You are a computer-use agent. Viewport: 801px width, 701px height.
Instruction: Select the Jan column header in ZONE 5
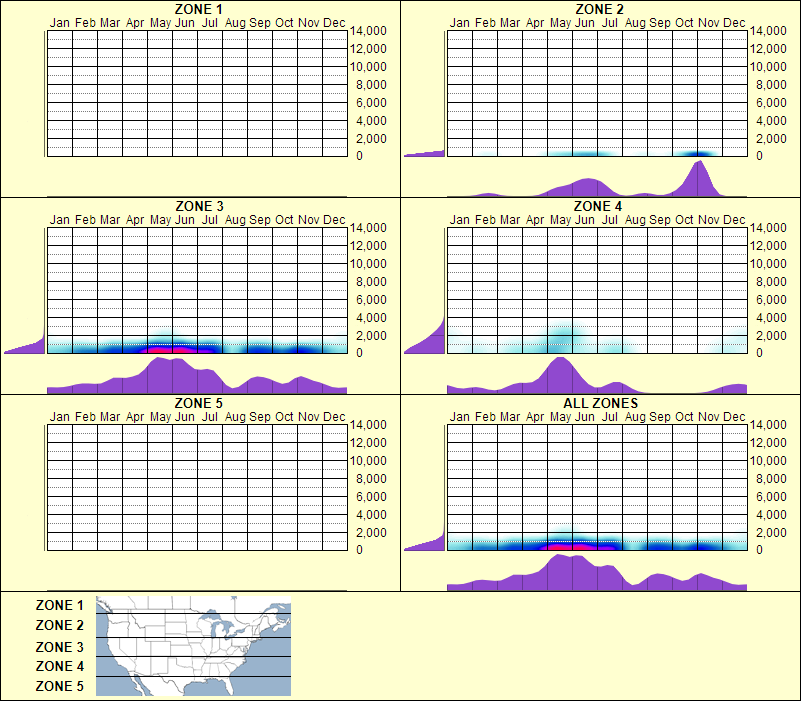pos(58,416)
